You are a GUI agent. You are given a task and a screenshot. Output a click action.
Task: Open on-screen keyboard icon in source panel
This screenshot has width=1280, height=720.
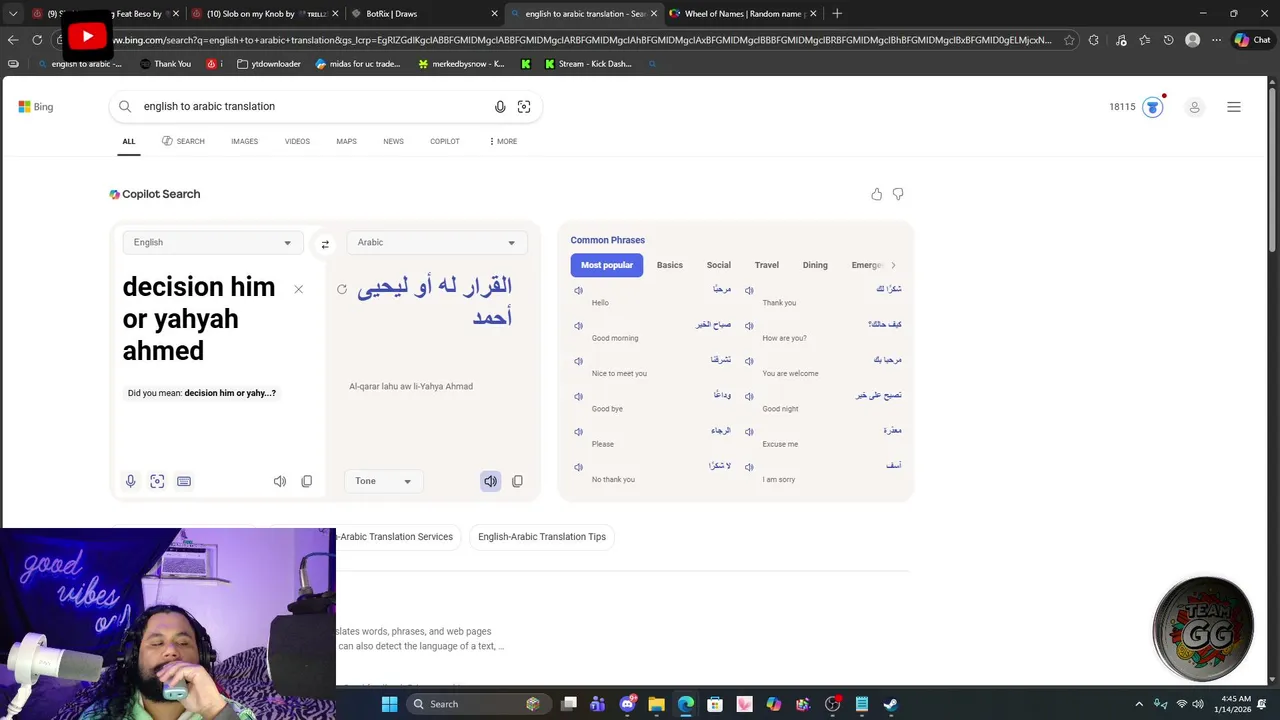pos(184,481)
